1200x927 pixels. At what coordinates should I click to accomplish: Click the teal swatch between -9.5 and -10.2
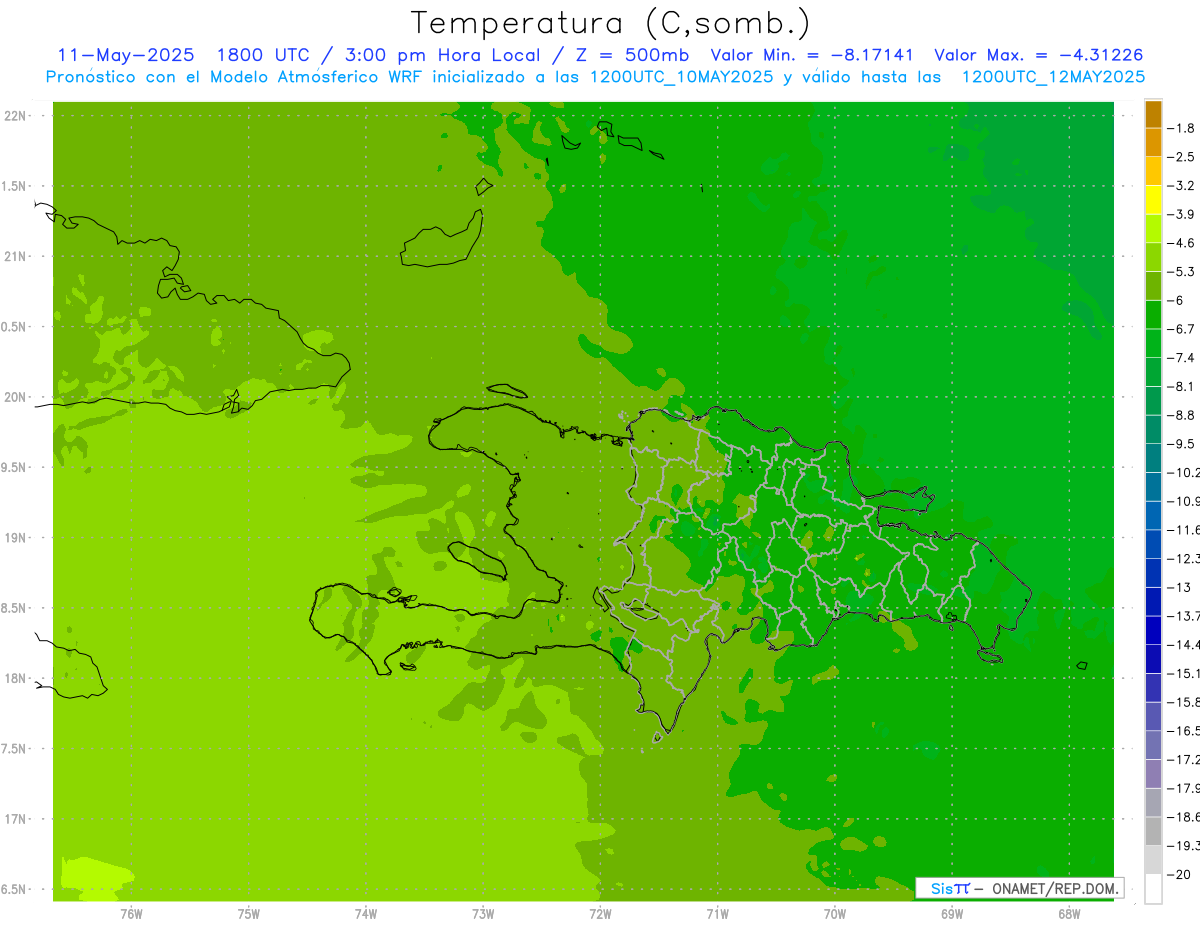pyautogui.click(x=1153, y=458)
